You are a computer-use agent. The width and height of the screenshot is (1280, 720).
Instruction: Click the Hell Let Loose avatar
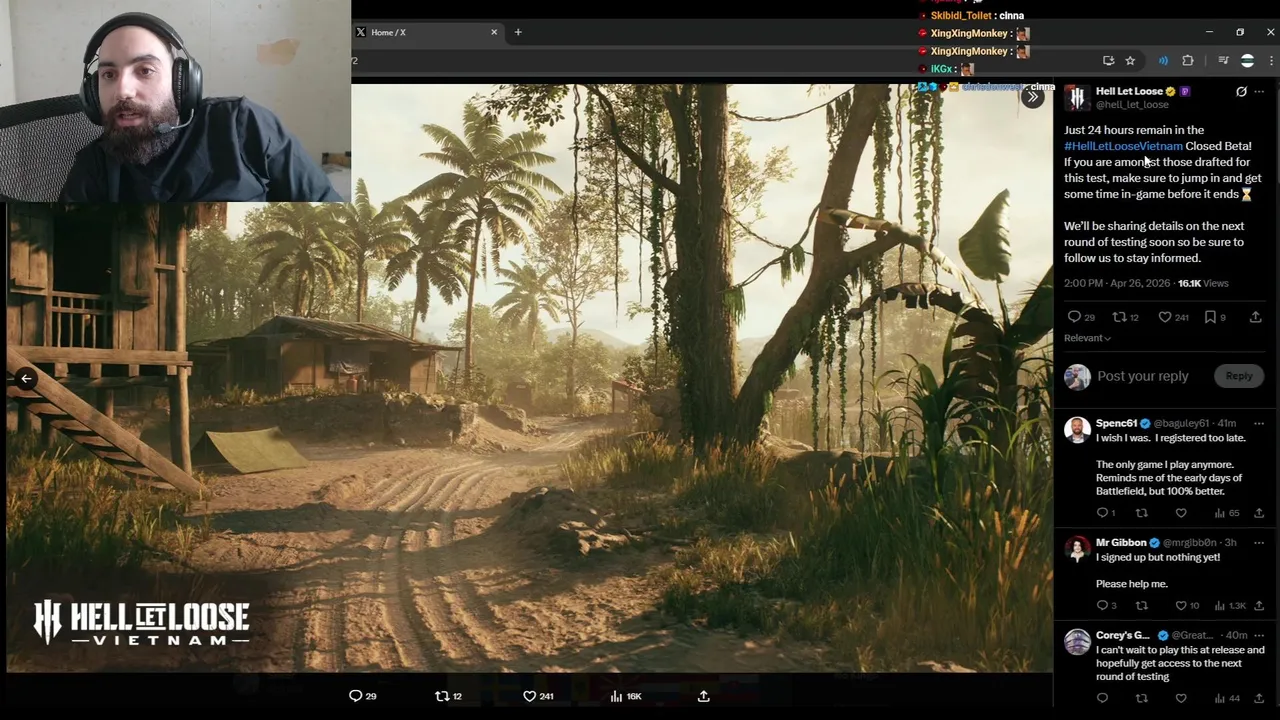[x=1077, y=98]
